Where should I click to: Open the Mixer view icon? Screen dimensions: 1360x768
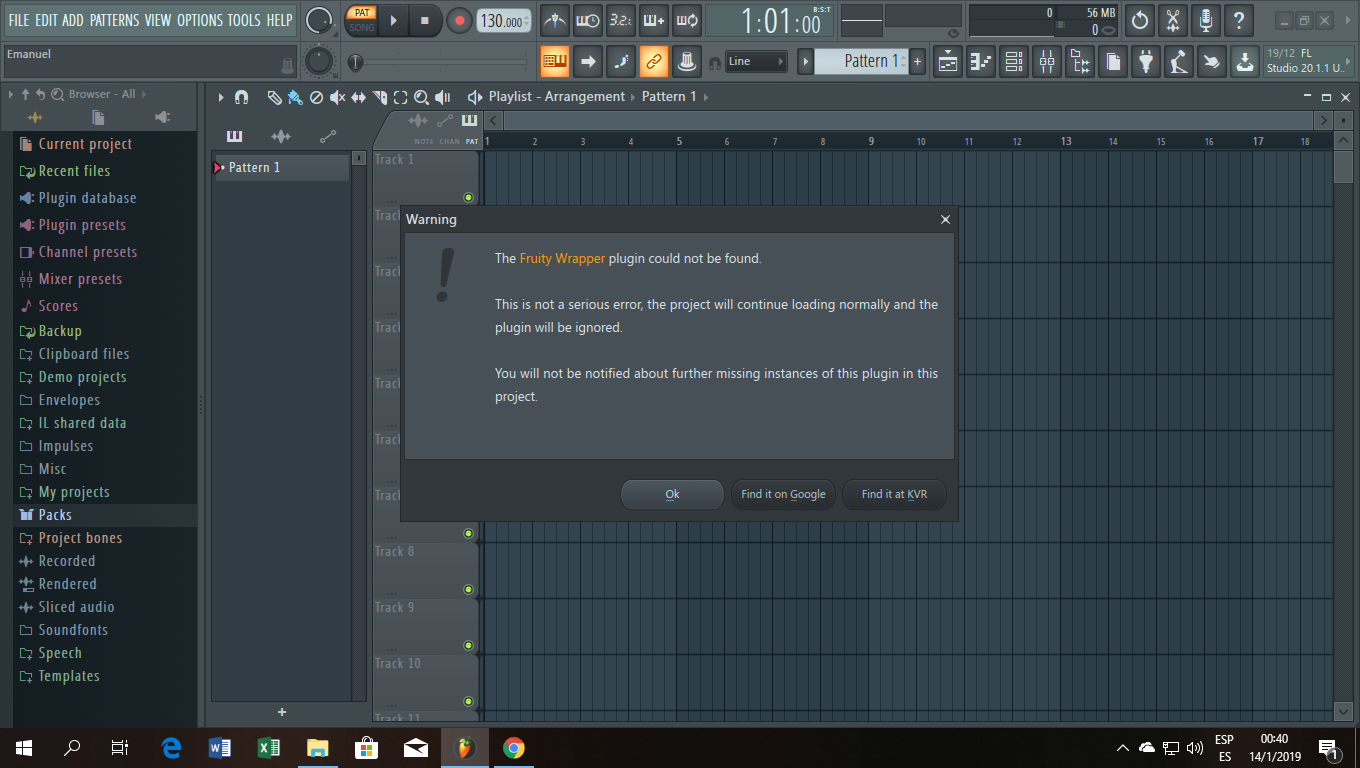click(1047, 61)
